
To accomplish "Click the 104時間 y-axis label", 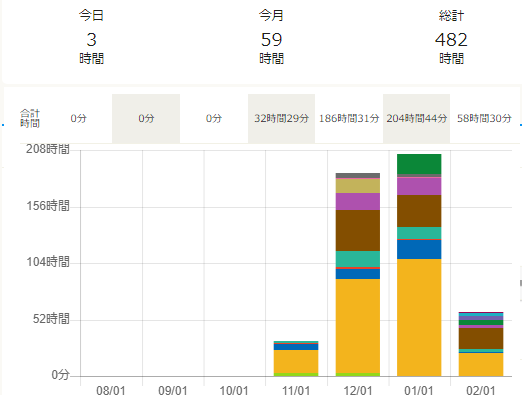I will tap(48, 262).
